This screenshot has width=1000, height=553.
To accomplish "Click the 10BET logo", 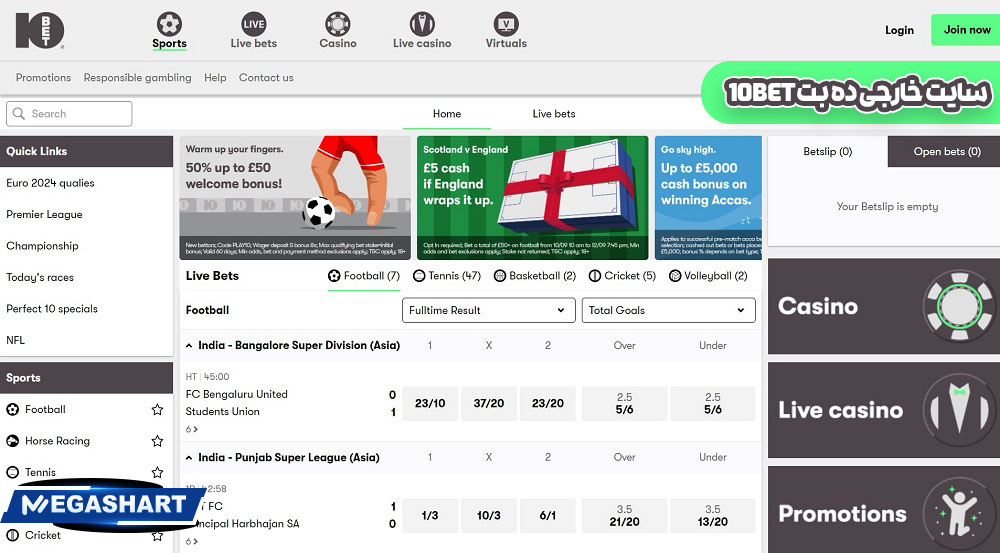I will pyautogui.click(x=40, y=30).
